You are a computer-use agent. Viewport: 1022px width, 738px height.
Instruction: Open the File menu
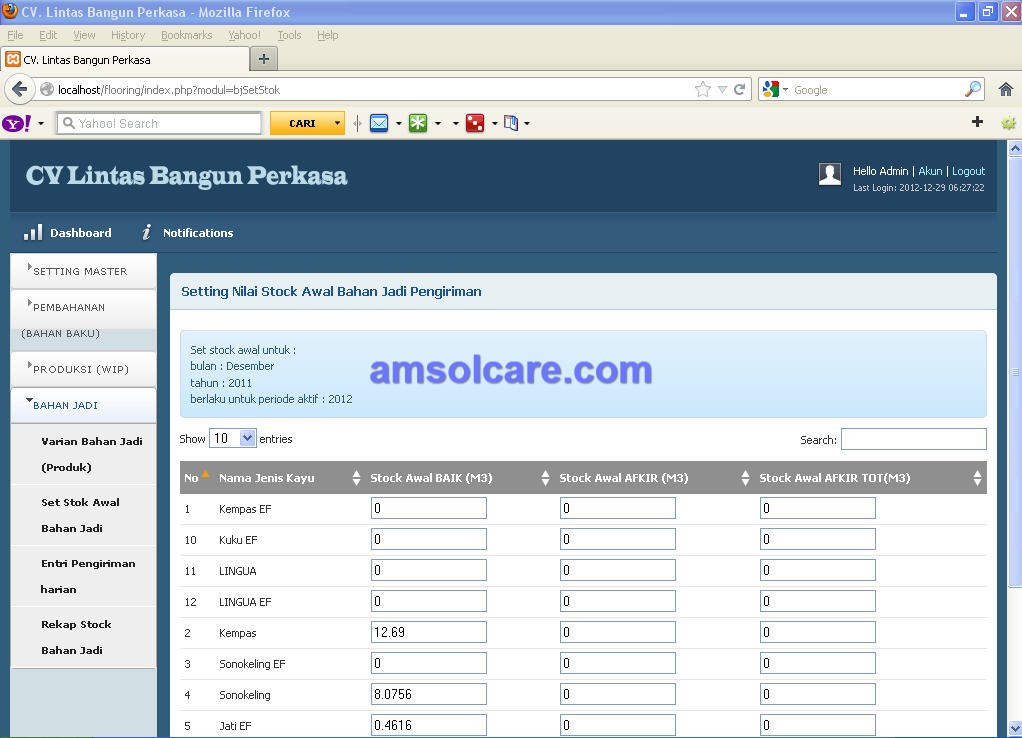(15, 35)
